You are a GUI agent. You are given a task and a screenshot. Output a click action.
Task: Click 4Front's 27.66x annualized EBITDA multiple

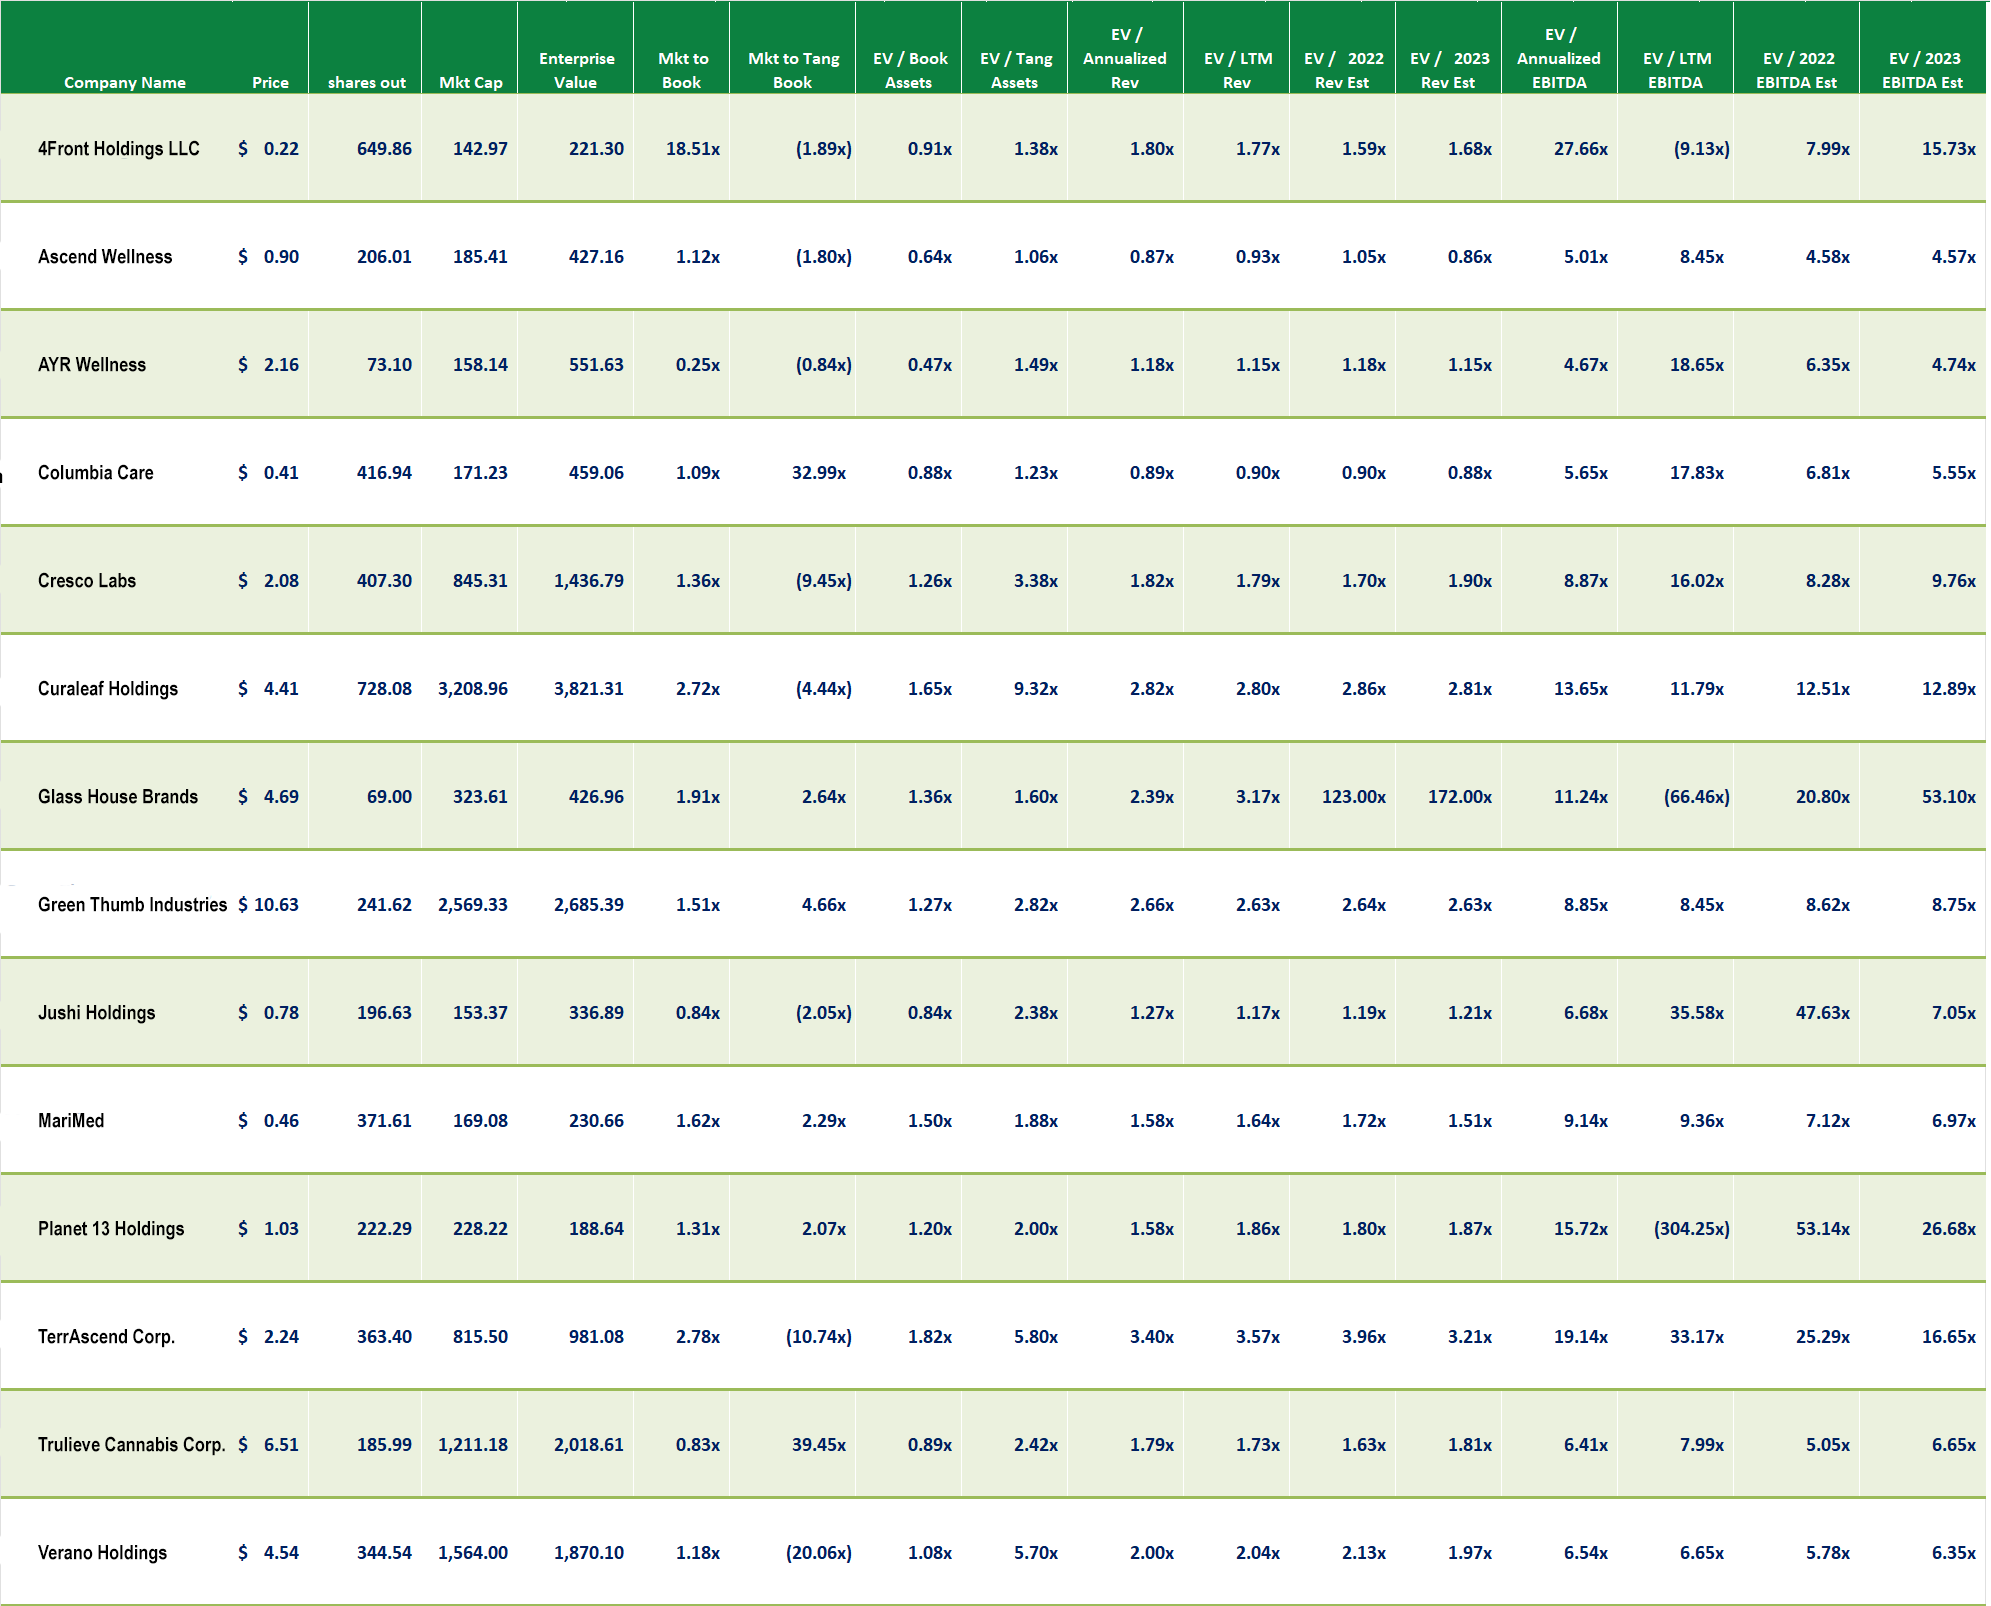click(x=1581, y=149)
